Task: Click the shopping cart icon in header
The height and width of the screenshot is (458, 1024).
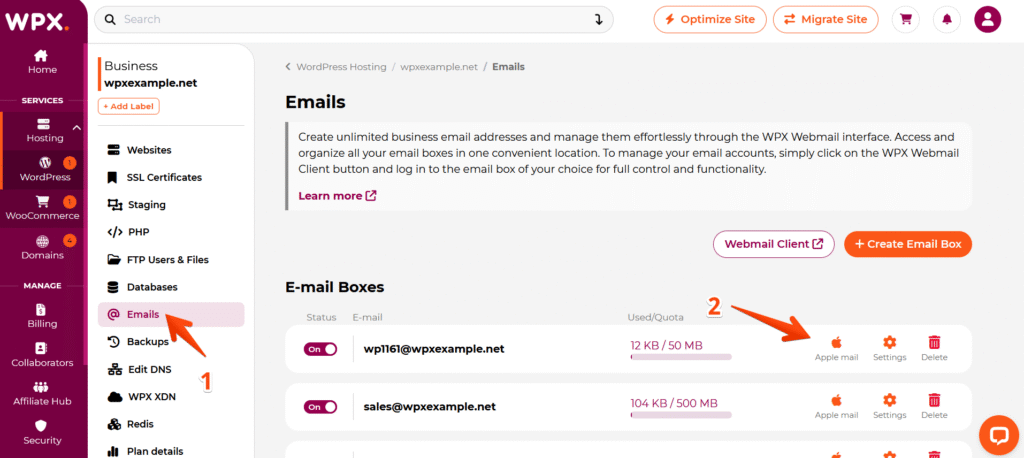Action: tap(905, 19)
